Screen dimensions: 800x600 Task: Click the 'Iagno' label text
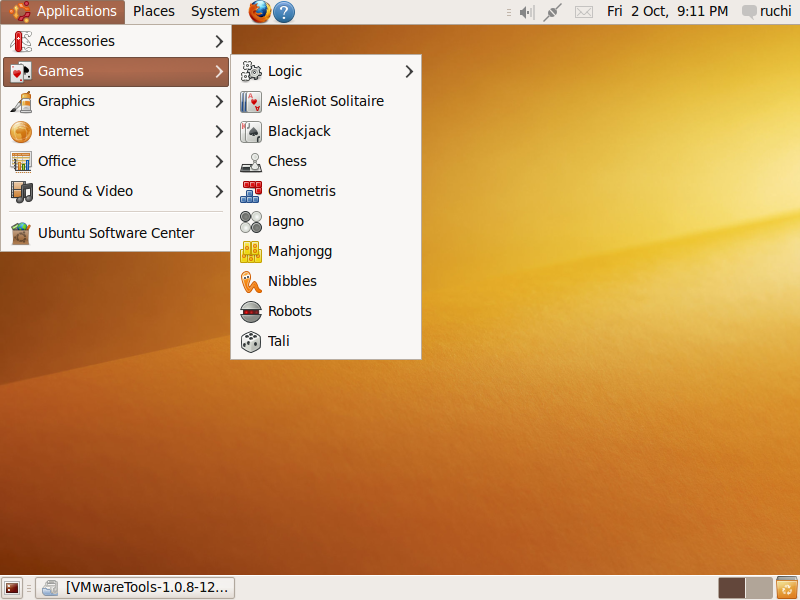286,221
